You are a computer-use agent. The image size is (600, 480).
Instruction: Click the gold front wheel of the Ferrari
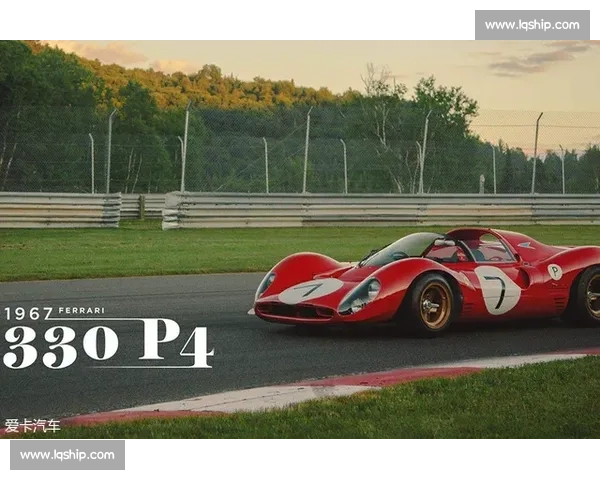[x=434, y=305]
